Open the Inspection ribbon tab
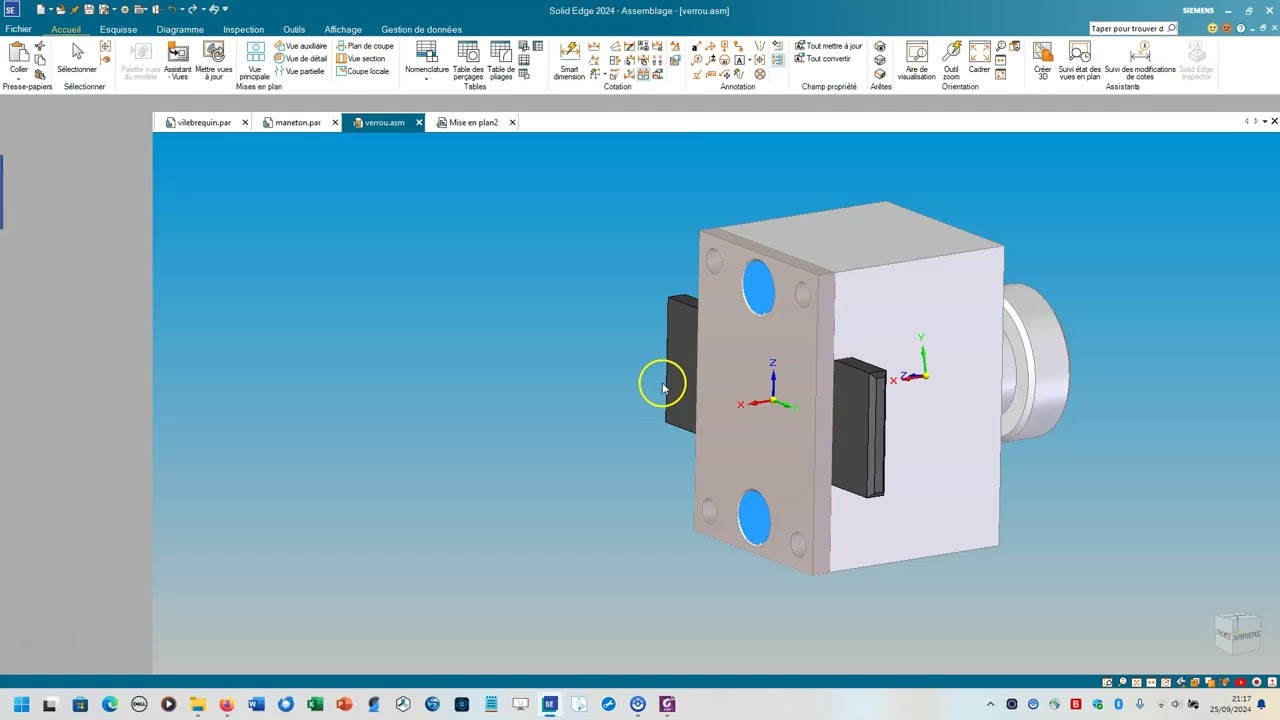 (x=243, y=29)
